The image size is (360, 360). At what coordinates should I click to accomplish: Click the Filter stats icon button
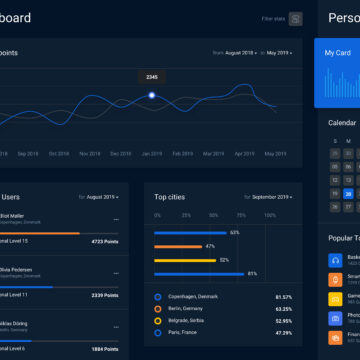click(295, 19)
